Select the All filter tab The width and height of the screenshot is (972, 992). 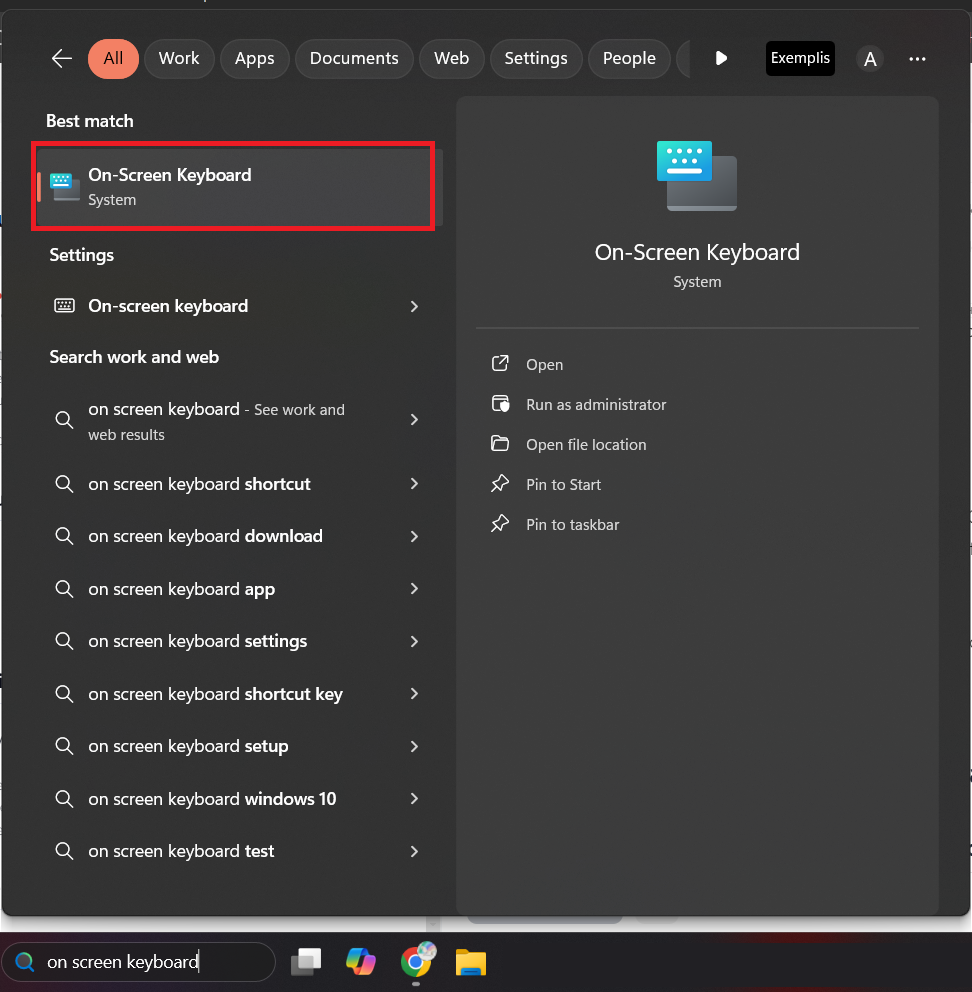(x=113, y=59)
